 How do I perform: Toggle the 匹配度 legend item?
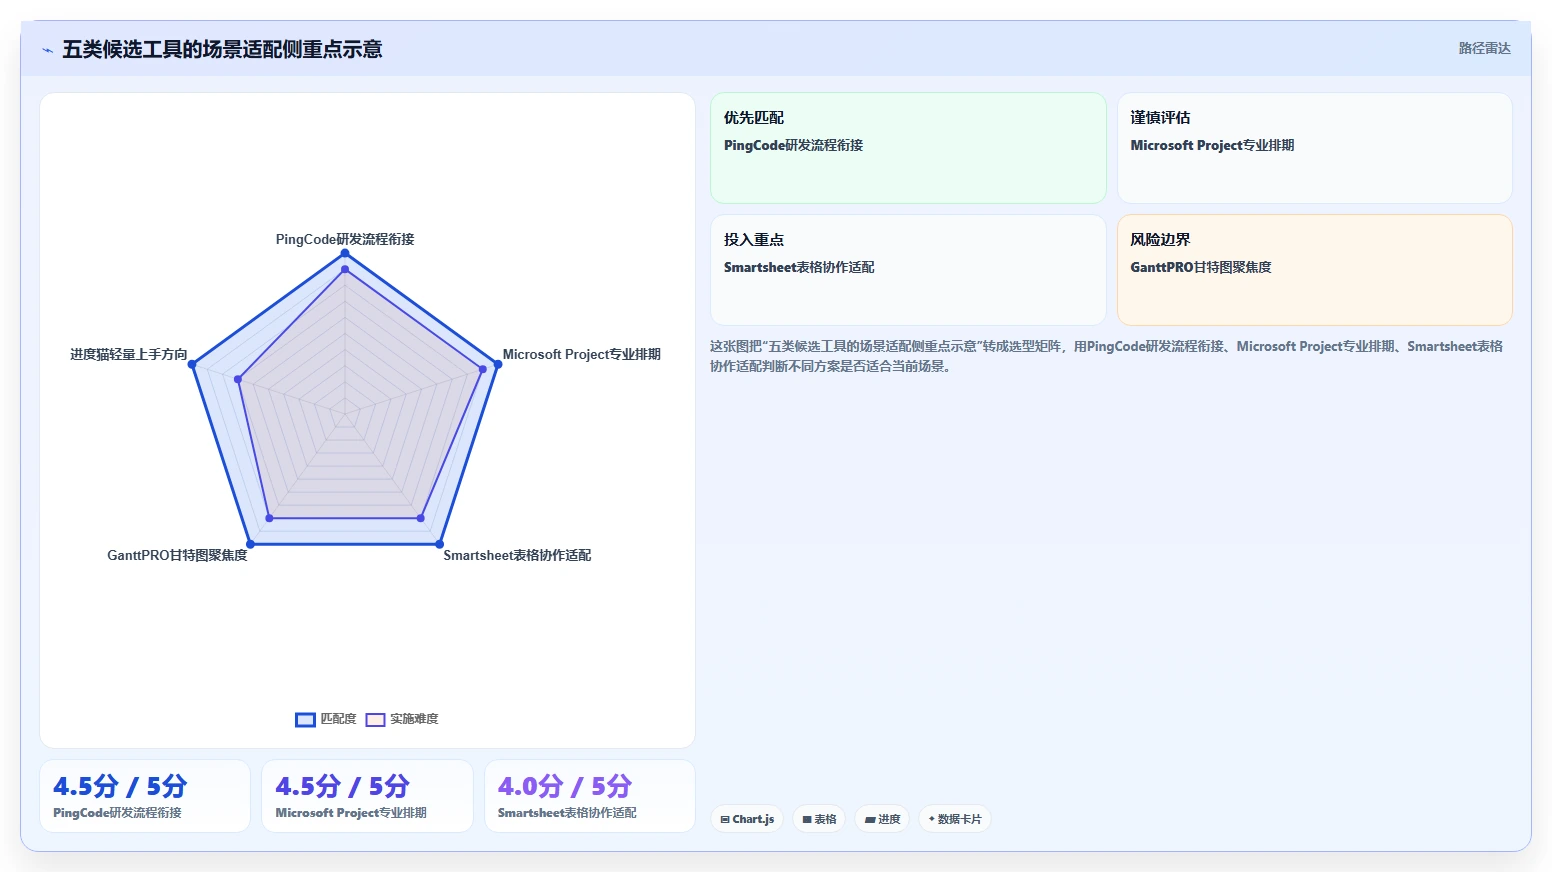pyautogui.click(x=326, y=719)
